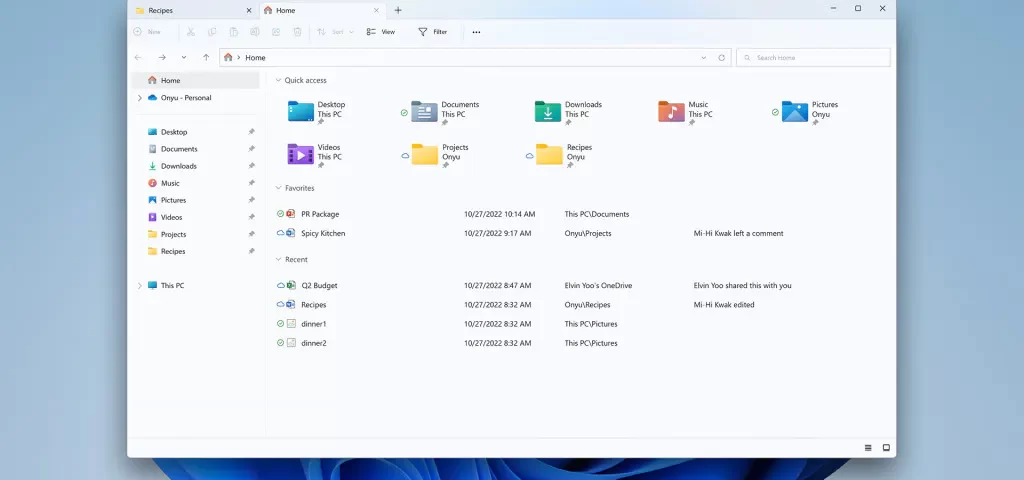The image size is (1024, 480).
Task: Go back with the left arrow
Action: coord(138,57)
